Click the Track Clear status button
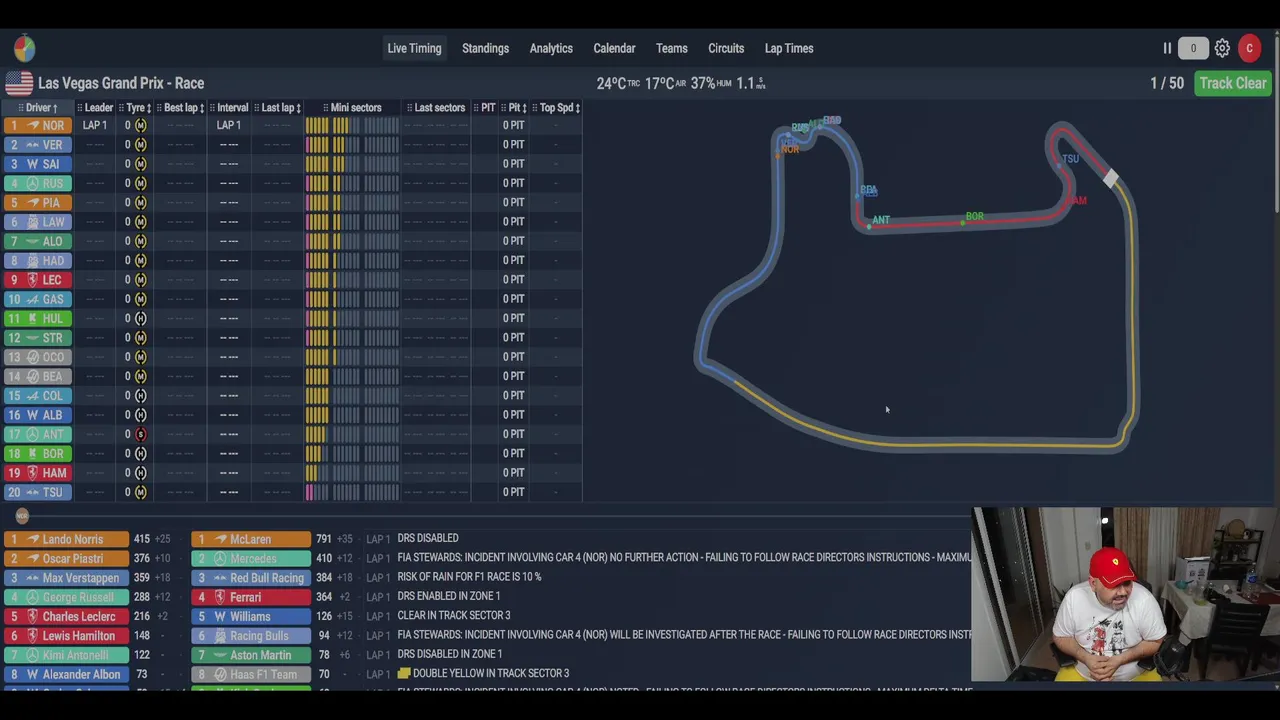The image size is (1280, 720). coord(1233,83)
